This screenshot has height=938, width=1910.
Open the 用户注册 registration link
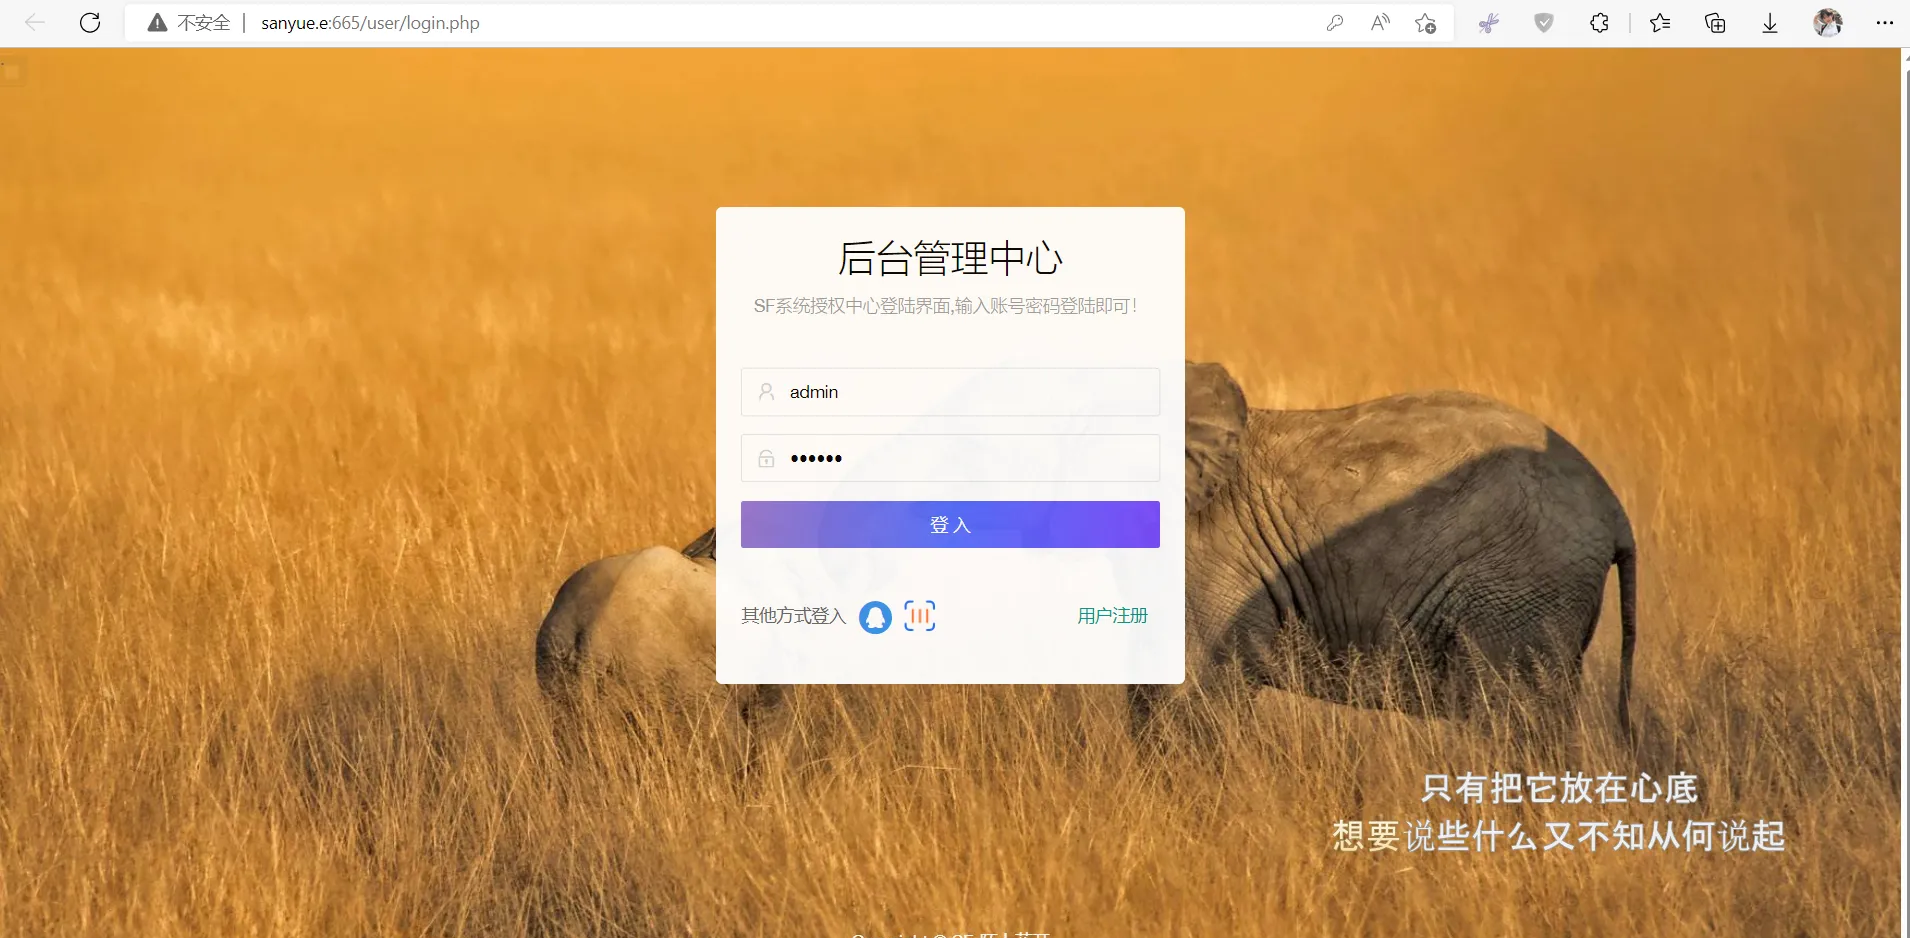point(1111,616)
